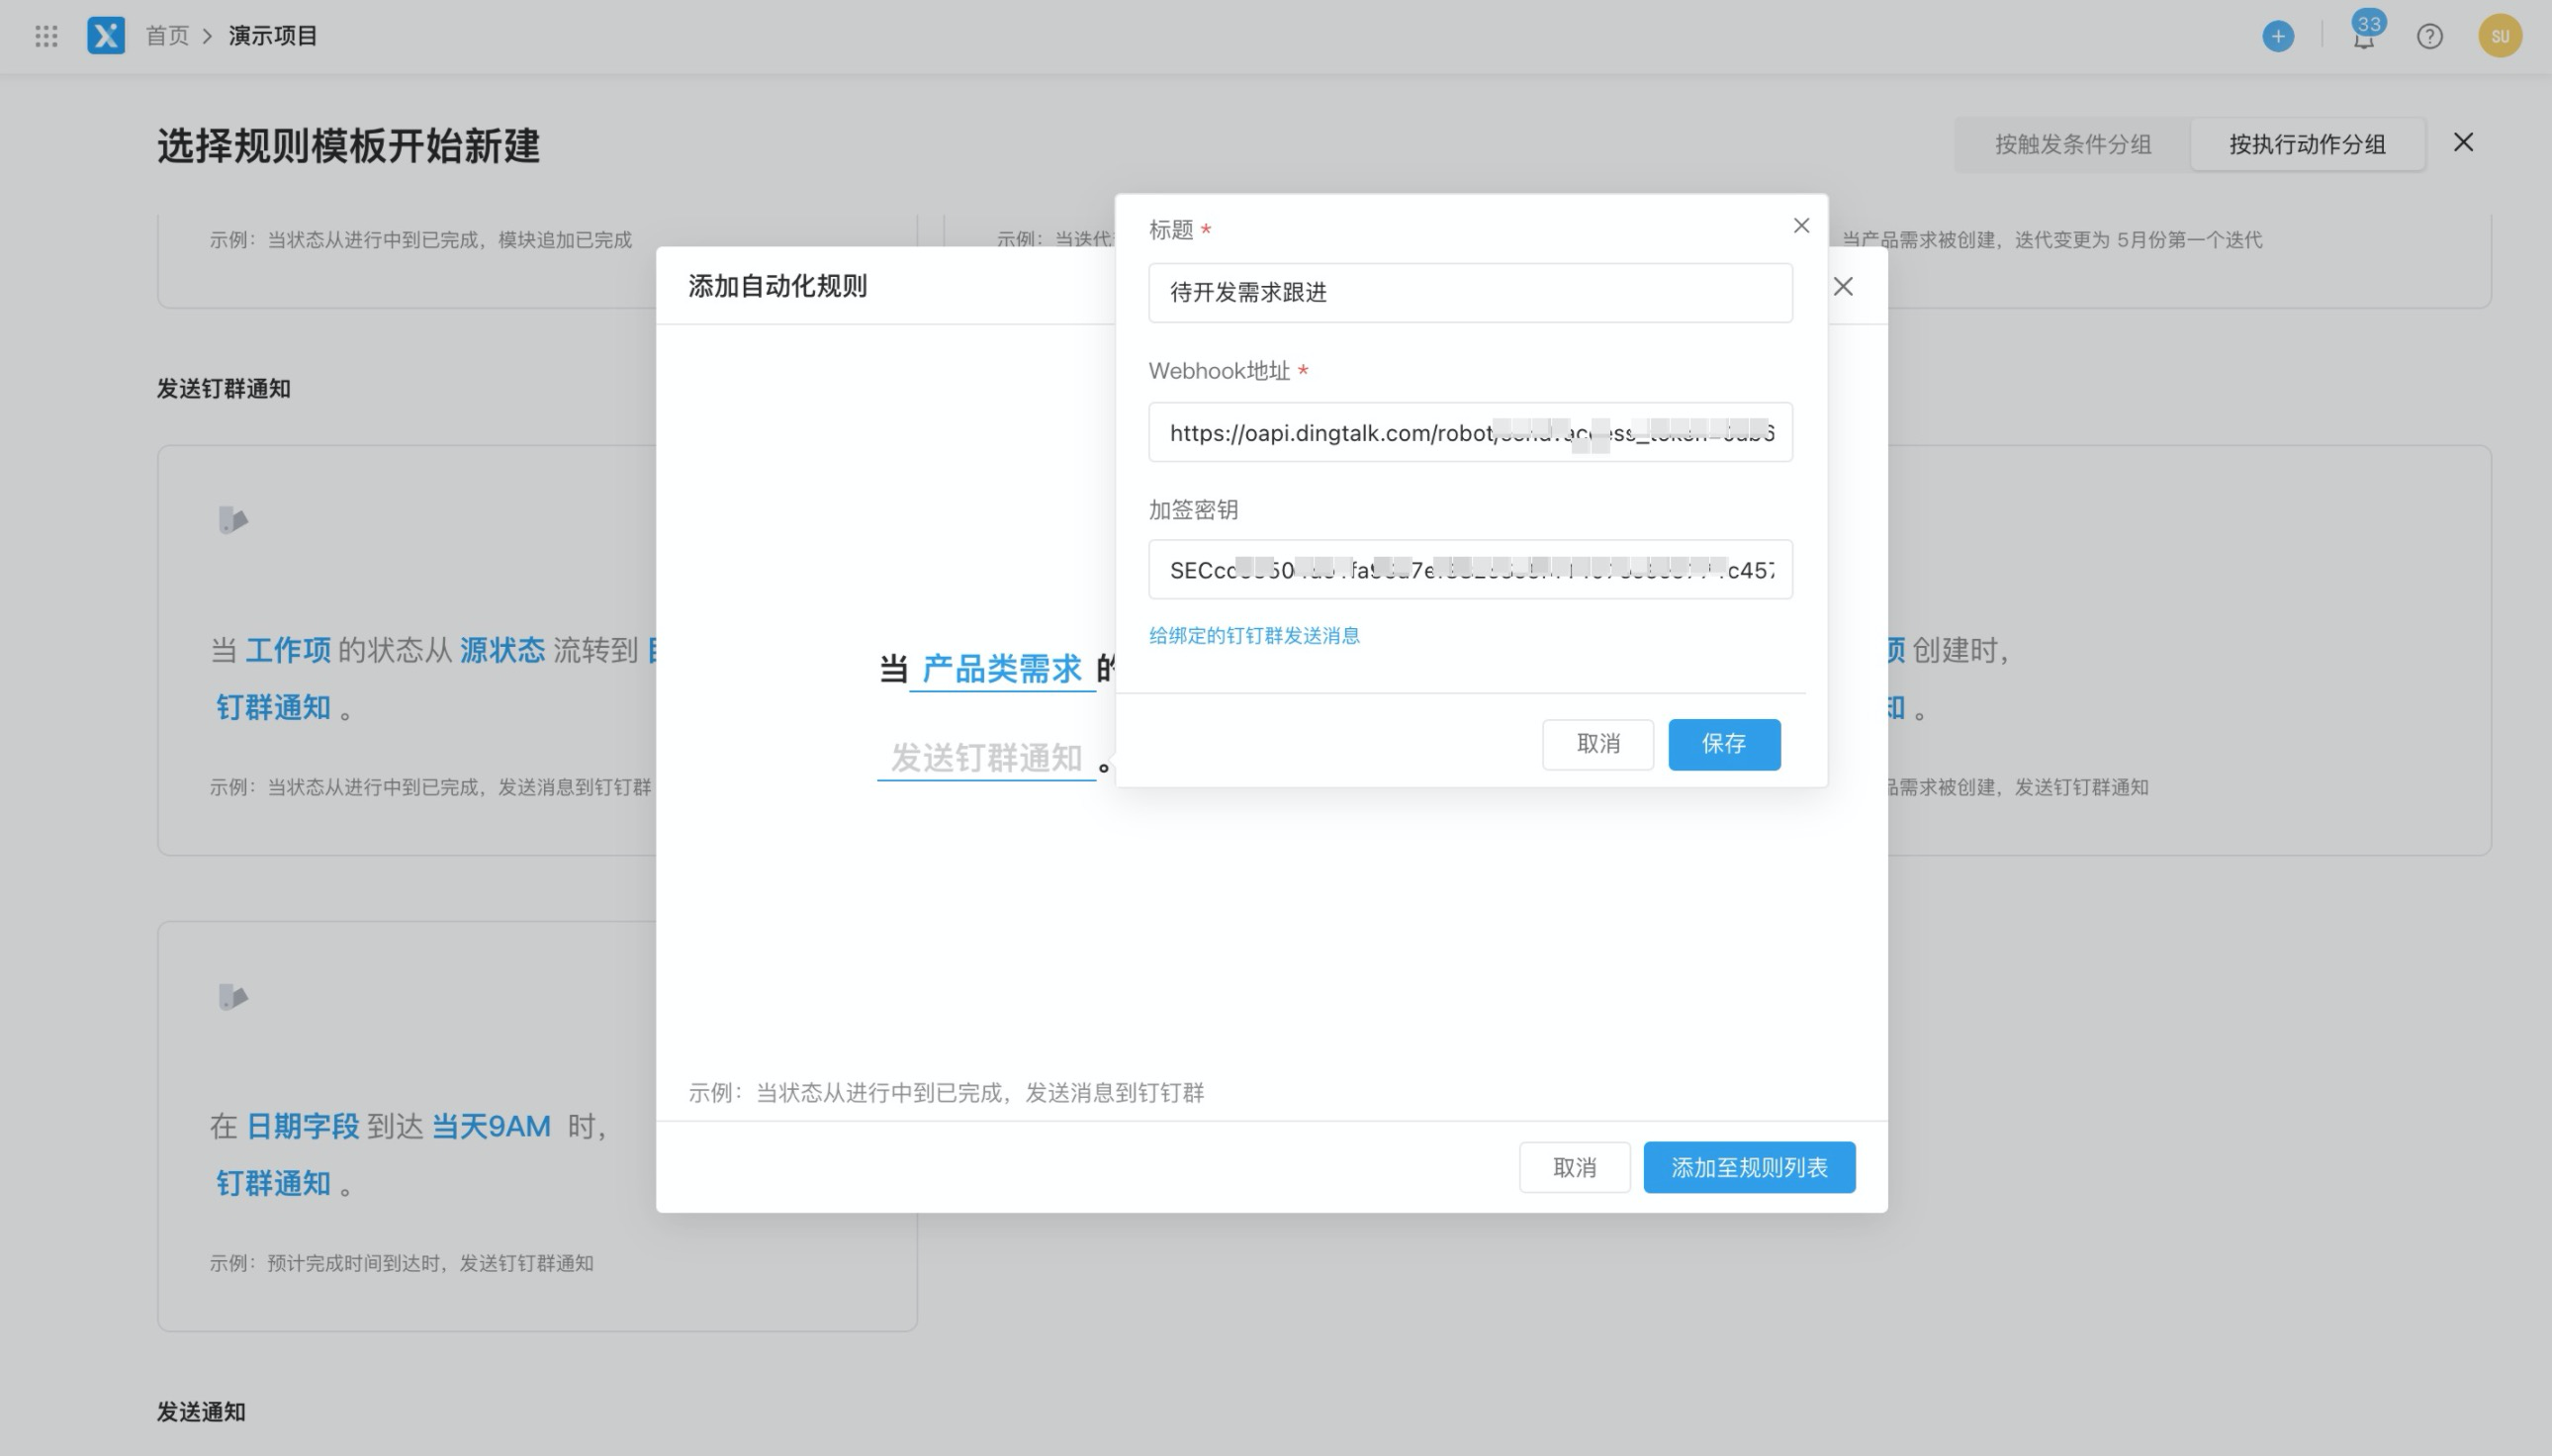Edit the Webhook地址 input field
2552x1456 pixels.
pos(1470,432)
